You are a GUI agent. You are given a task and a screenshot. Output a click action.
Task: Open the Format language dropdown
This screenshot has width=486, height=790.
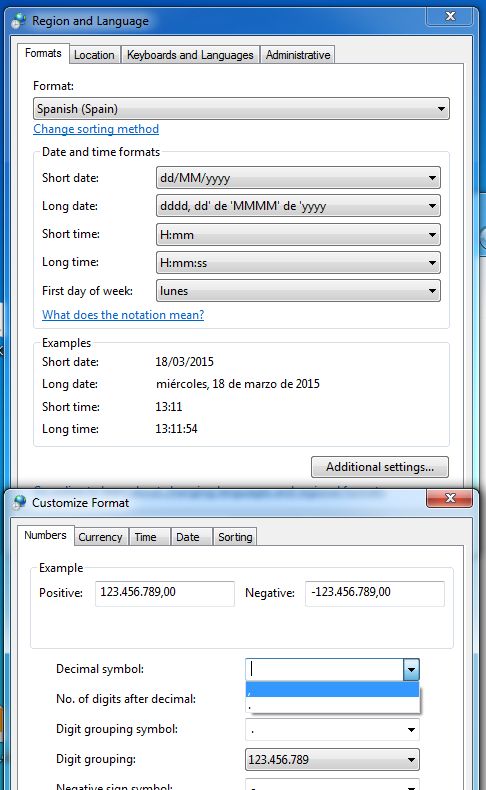pos(241,109)
